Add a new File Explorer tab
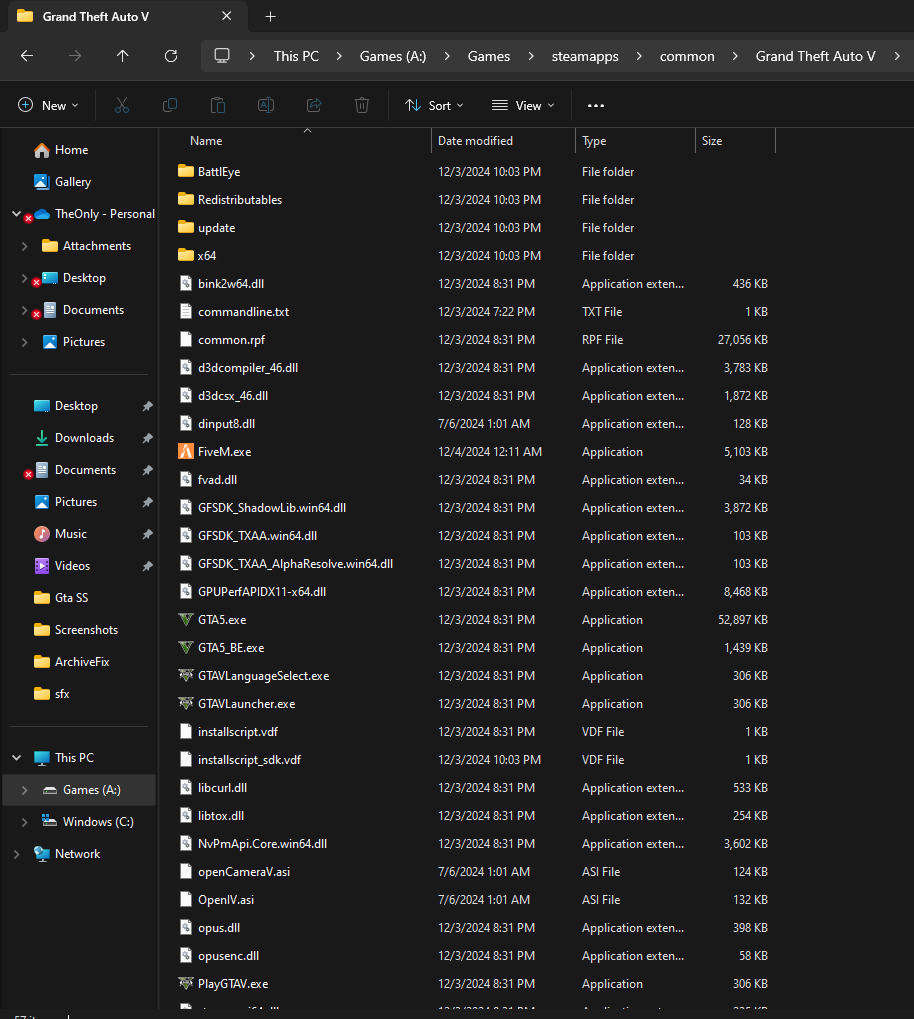Viewport: 914px width, 1019px height. pos(270,17)
